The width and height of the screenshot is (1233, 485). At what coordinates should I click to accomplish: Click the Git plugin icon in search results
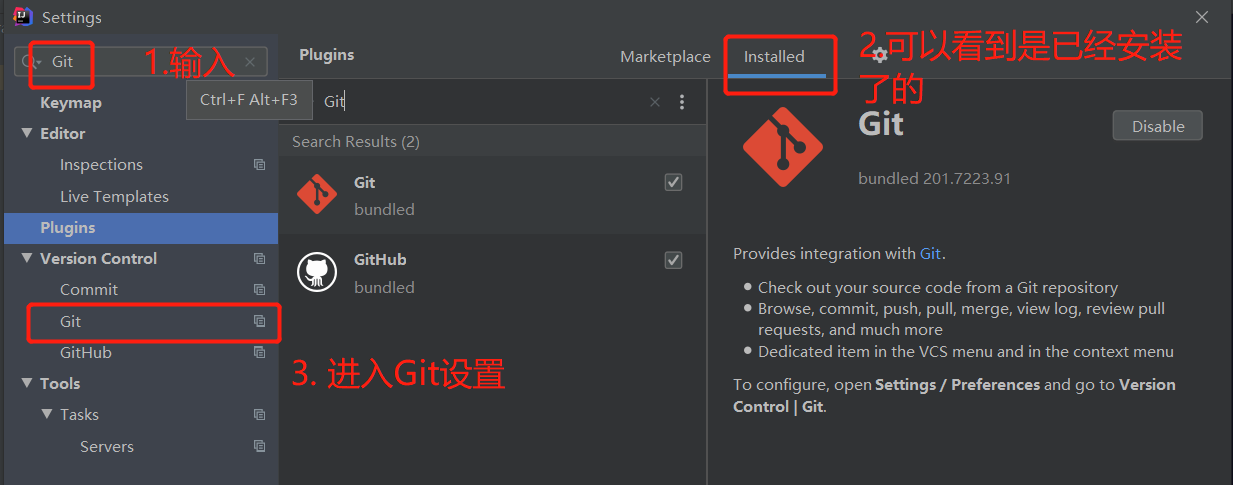coord(317,194)
